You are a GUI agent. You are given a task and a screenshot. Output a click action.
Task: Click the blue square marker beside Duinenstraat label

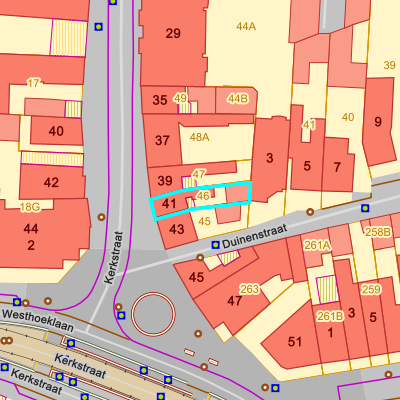[216, 245]
